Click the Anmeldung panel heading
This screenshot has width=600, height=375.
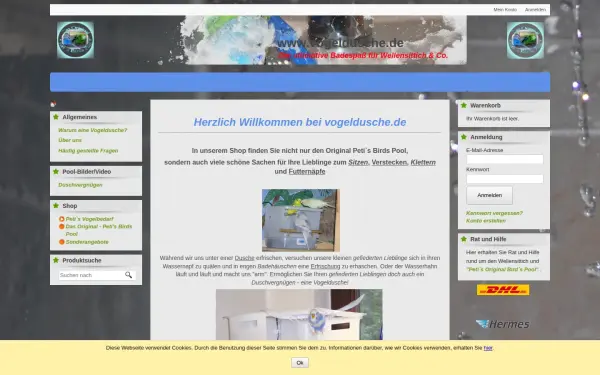tap(486, 137)
